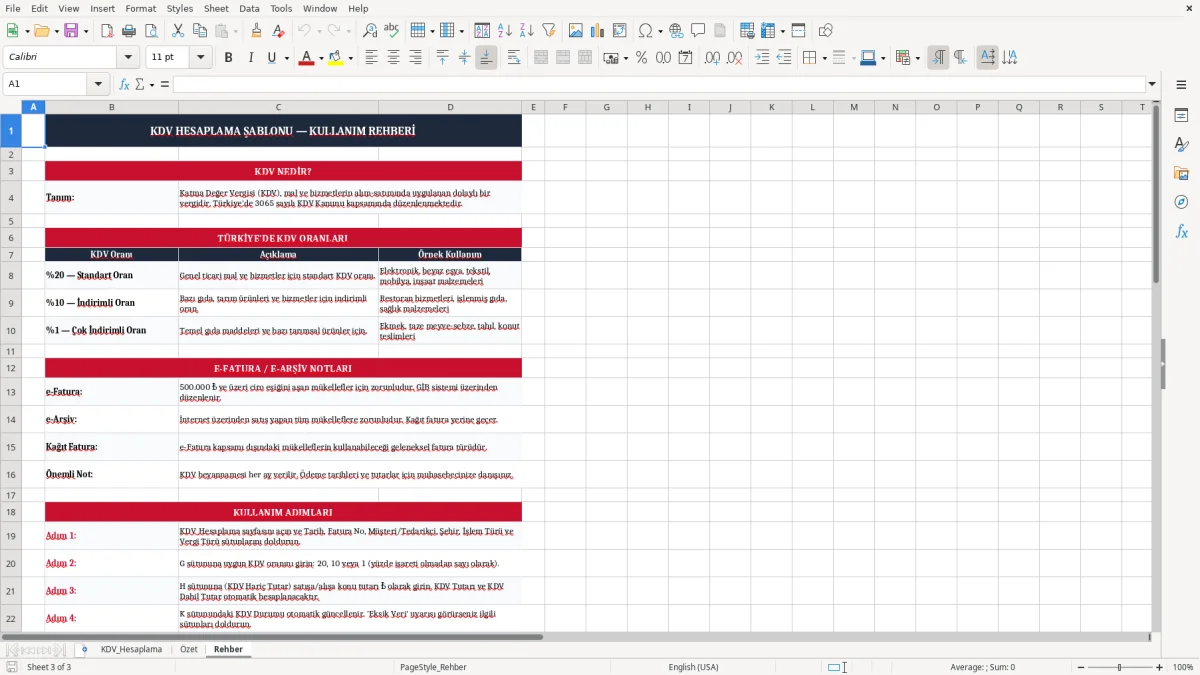Toggle print preview
Viewport: 1200px width, 675px height.
(x=151, y=31)
